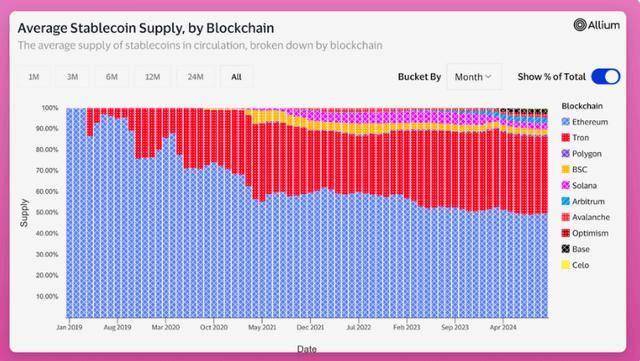Toggle Optimism series via legend entry
Image resolution: width=640 pixels, height=361 pixels.
coord(585,233)
